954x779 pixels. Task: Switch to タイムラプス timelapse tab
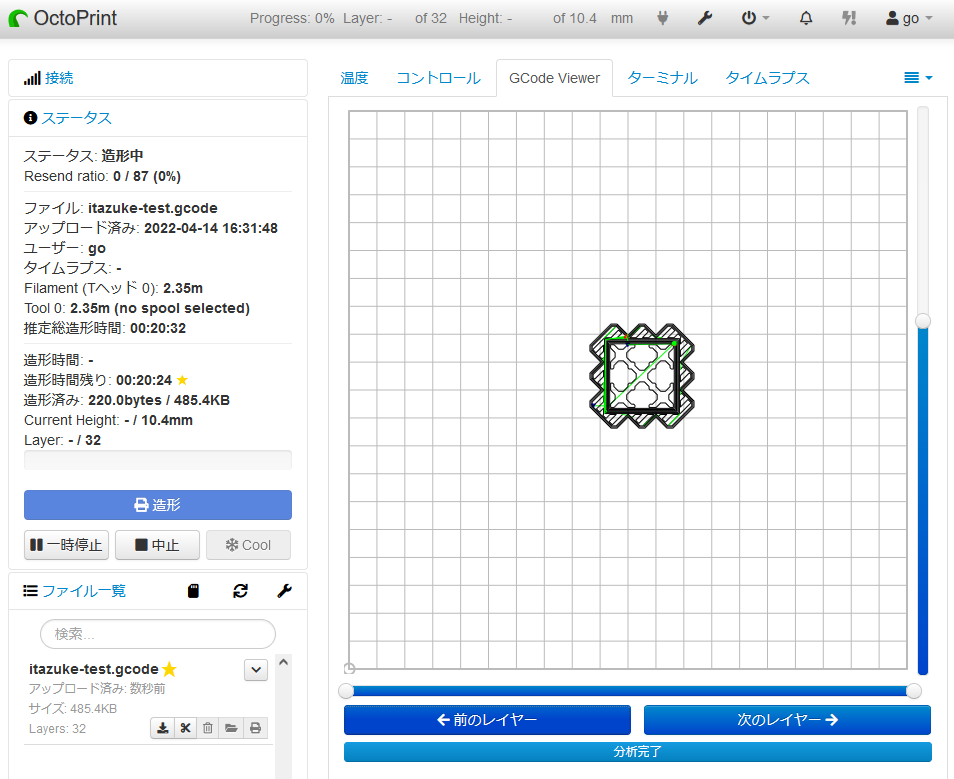pos(767,78)
